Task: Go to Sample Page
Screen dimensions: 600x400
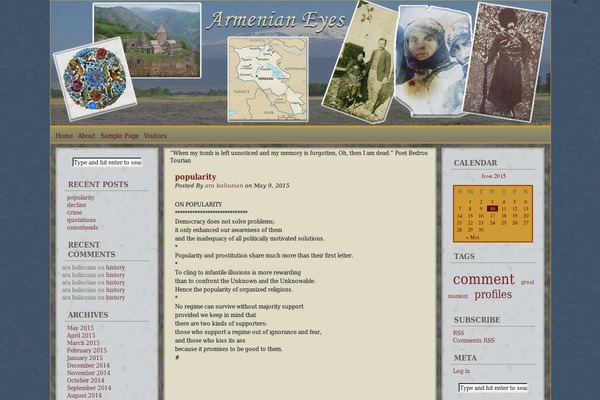Action: click(119, 136)
